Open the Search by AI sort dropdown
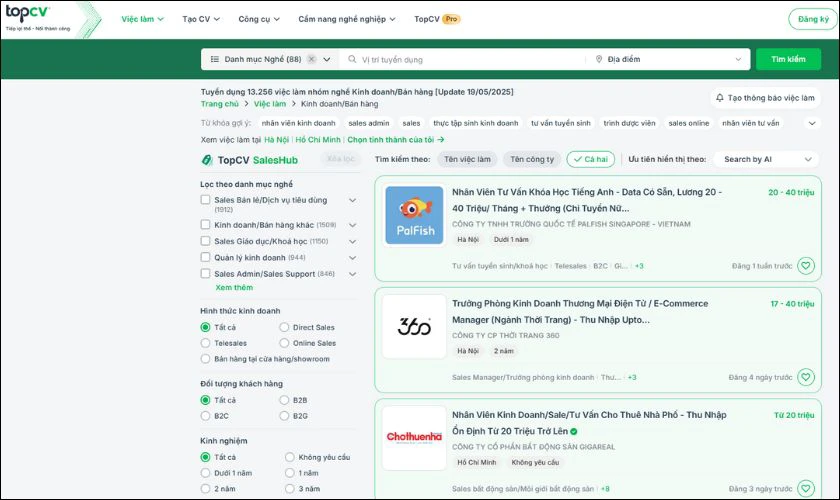 (x=767, y=159)
